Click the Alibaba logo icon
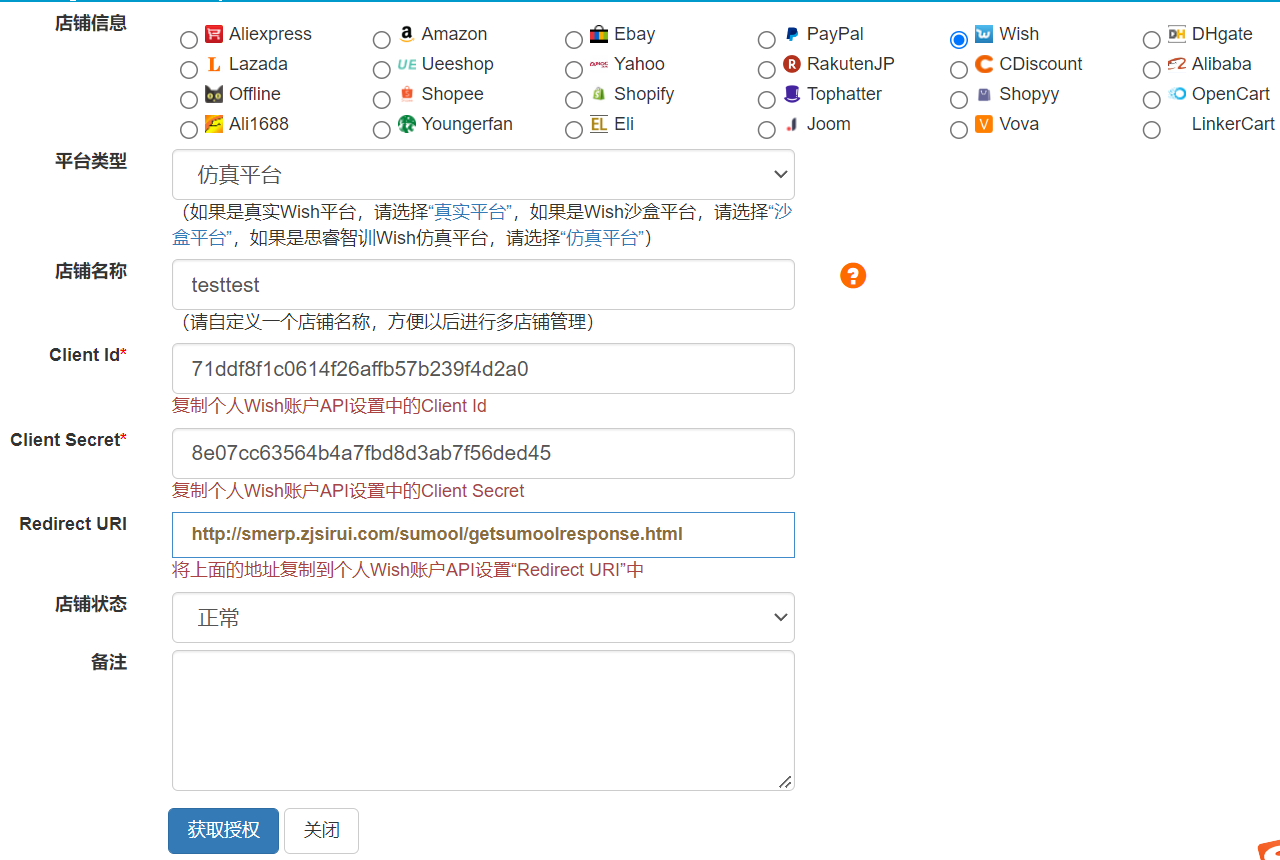The width and height of the screenshot is (1280, 860). point(1177,64)
